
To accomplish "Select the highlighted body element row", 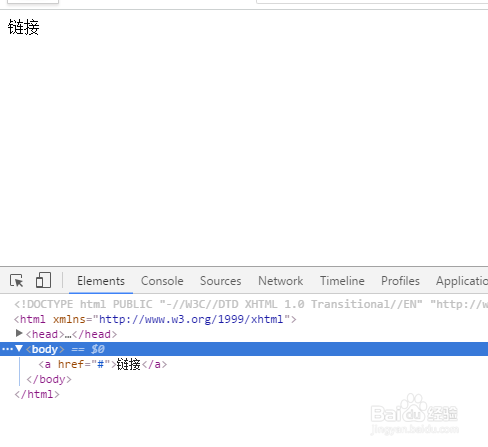I will pyautogui.click(x=244, y=349).
